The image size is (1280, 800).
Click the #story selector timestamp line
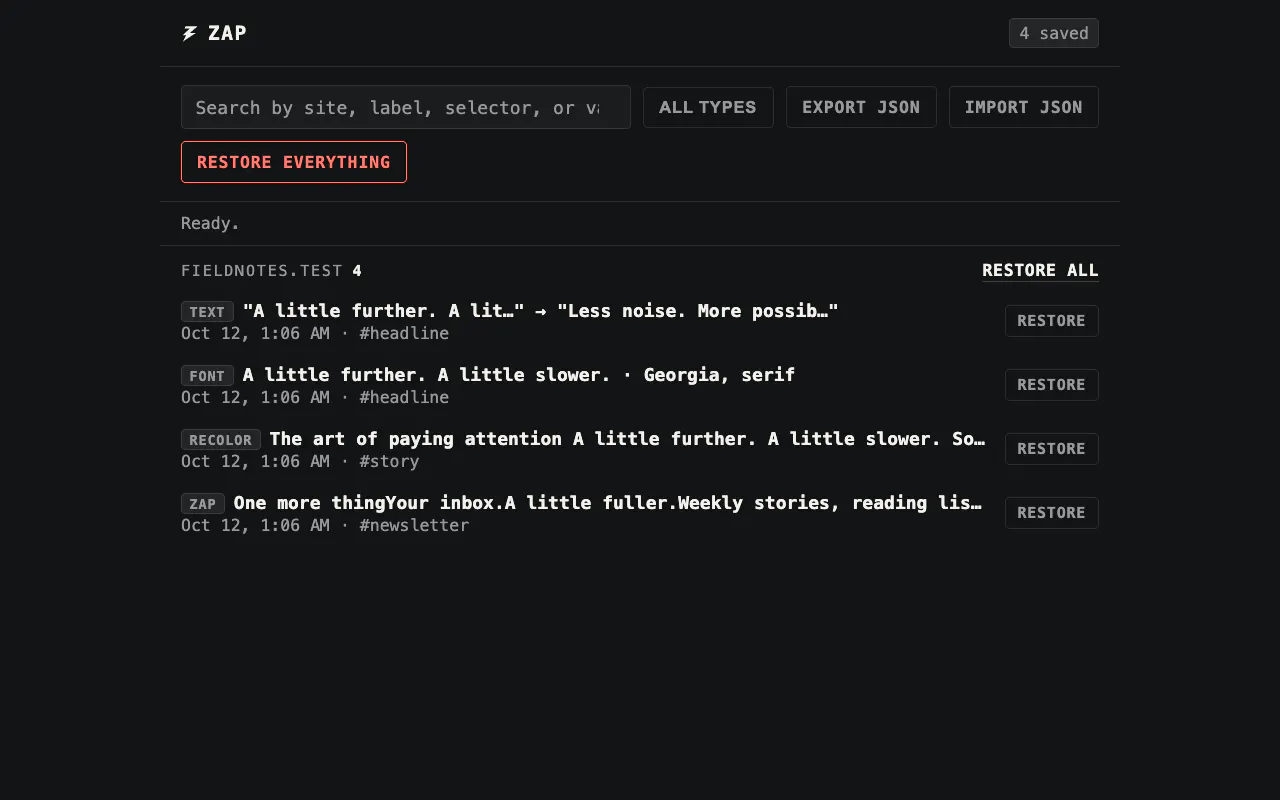point(300,461)
